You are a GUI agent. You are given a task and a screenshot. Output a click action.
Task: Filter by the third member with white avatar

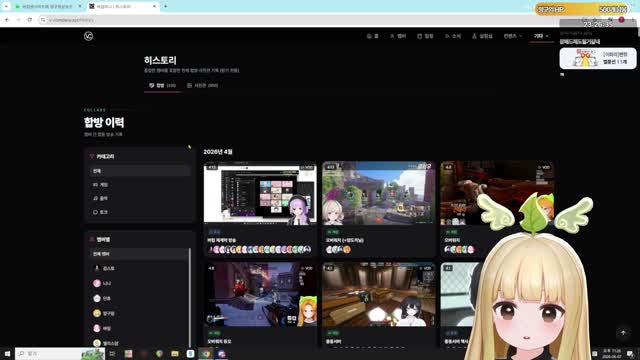[138, 298]
